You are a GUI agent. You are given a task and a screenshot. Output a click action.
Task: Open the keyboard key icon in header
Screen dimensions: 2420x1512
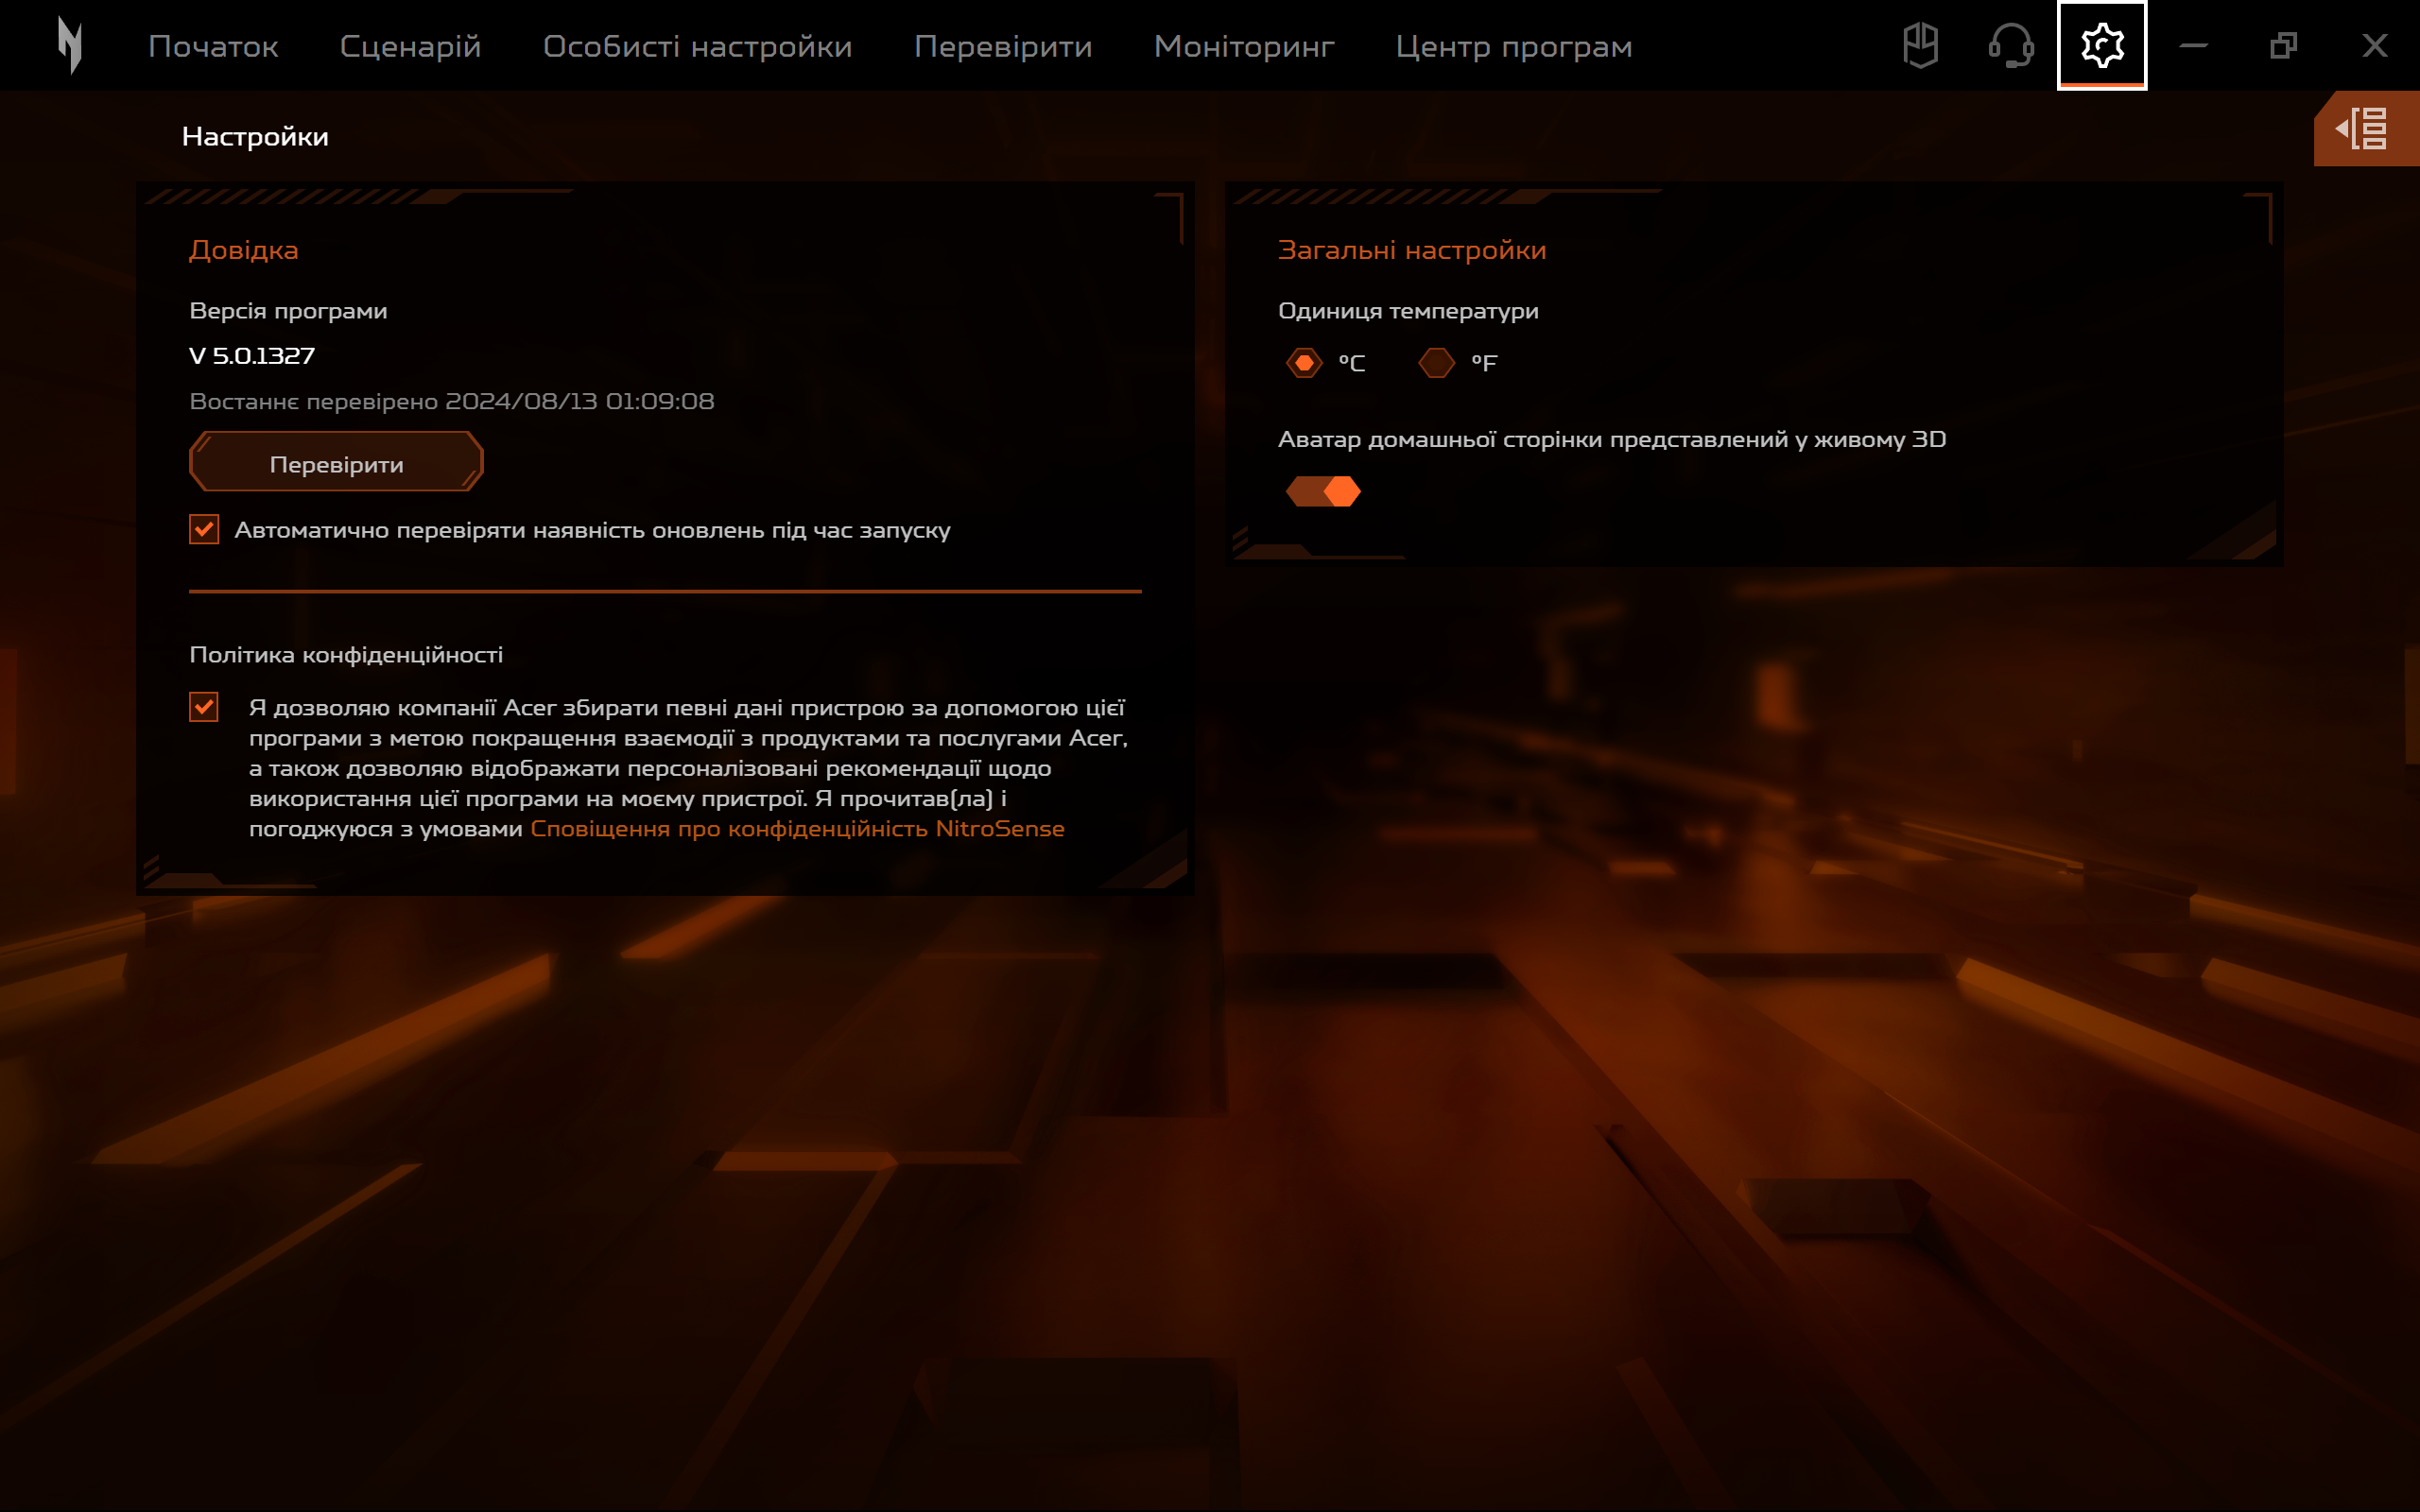[x=1920, y=46]
